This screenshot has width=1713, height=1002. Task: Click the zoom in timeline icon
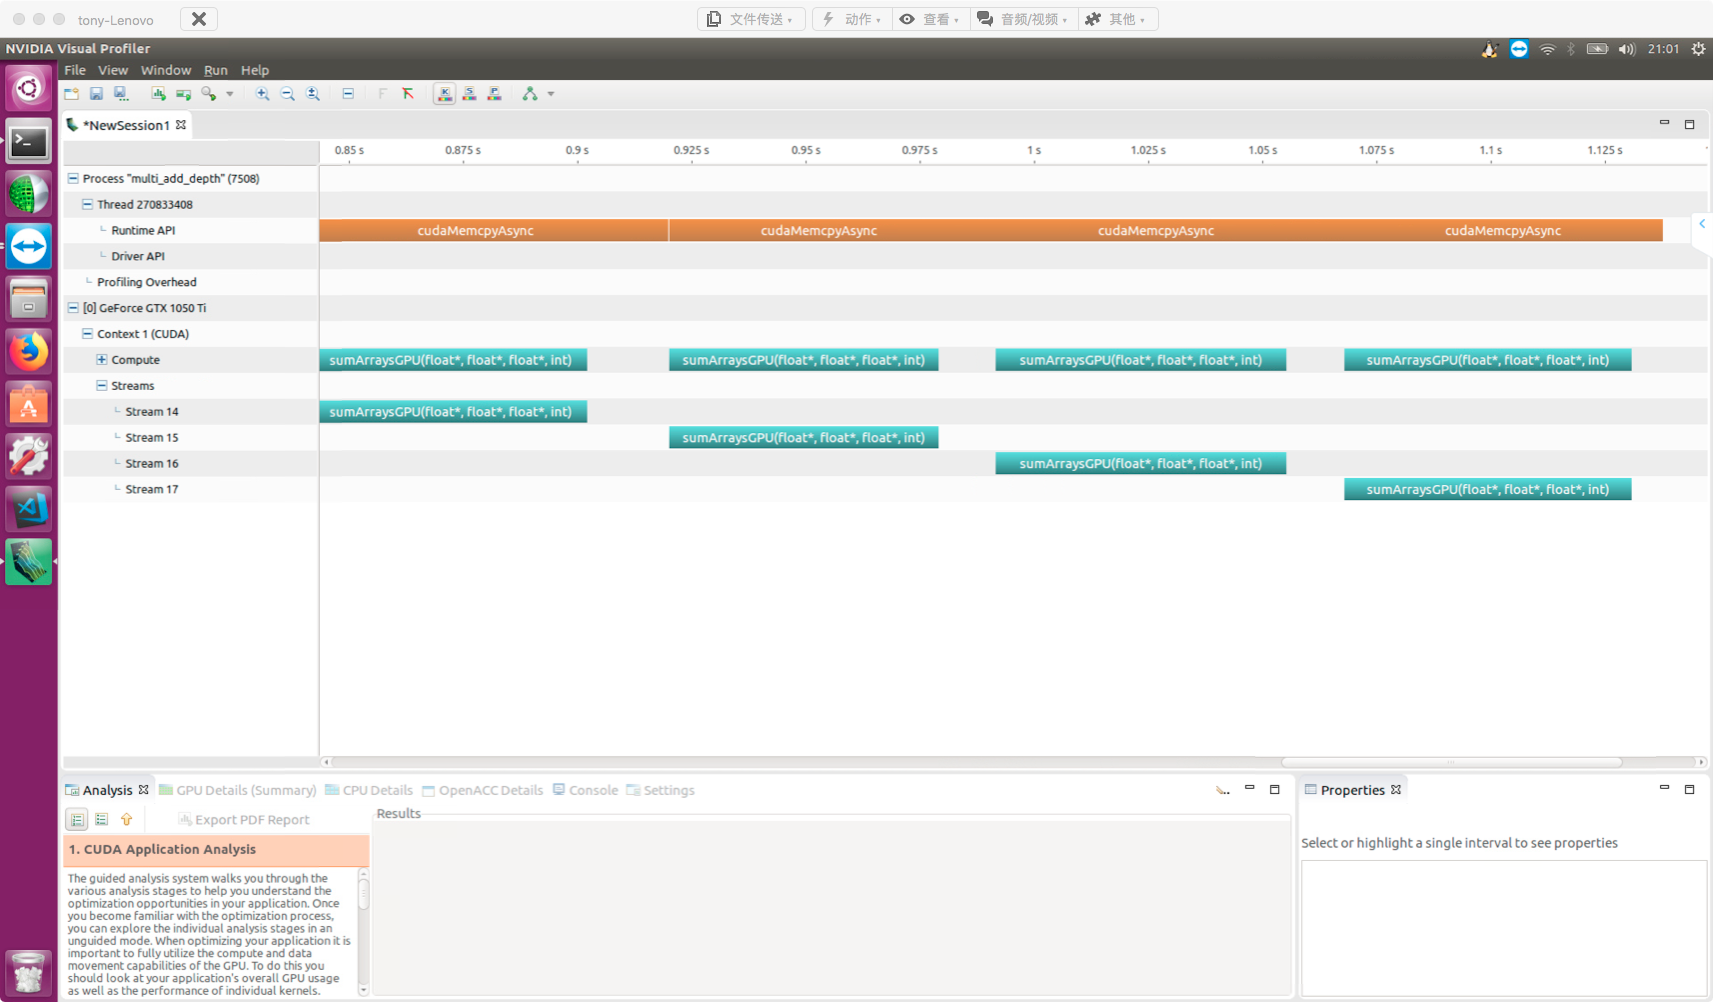[x=262, y=94]
